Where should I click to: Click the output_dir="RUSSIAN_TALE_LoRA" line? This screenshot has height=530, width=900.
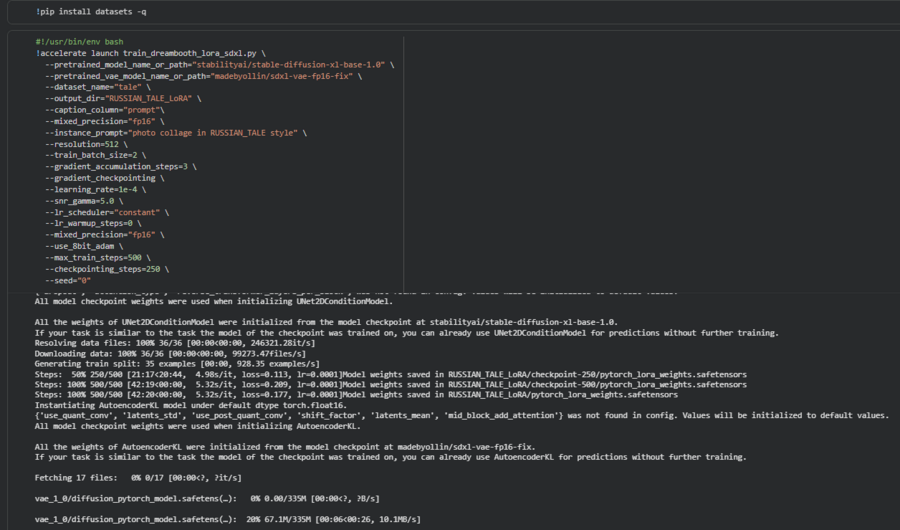(122, 98)
